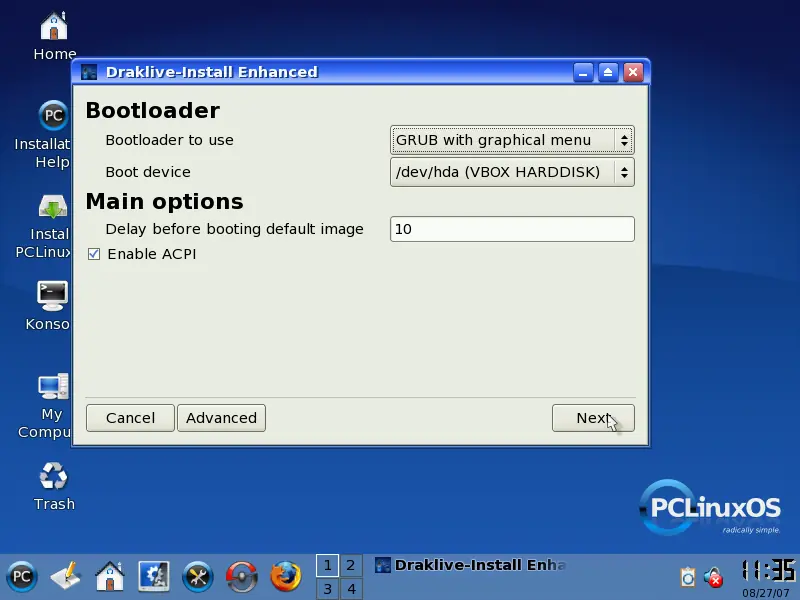Image resolution: width=800 pixels, height=600 pixels.
Task: Click the delay before booting input field
Action: [512, 229]
